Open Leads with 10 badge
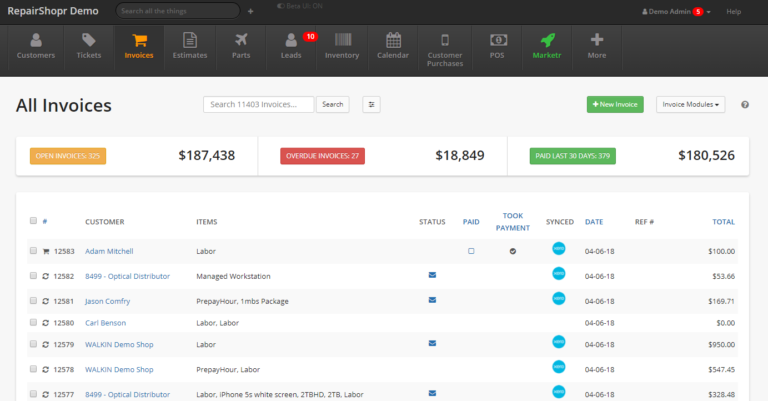 click(291, 40)
